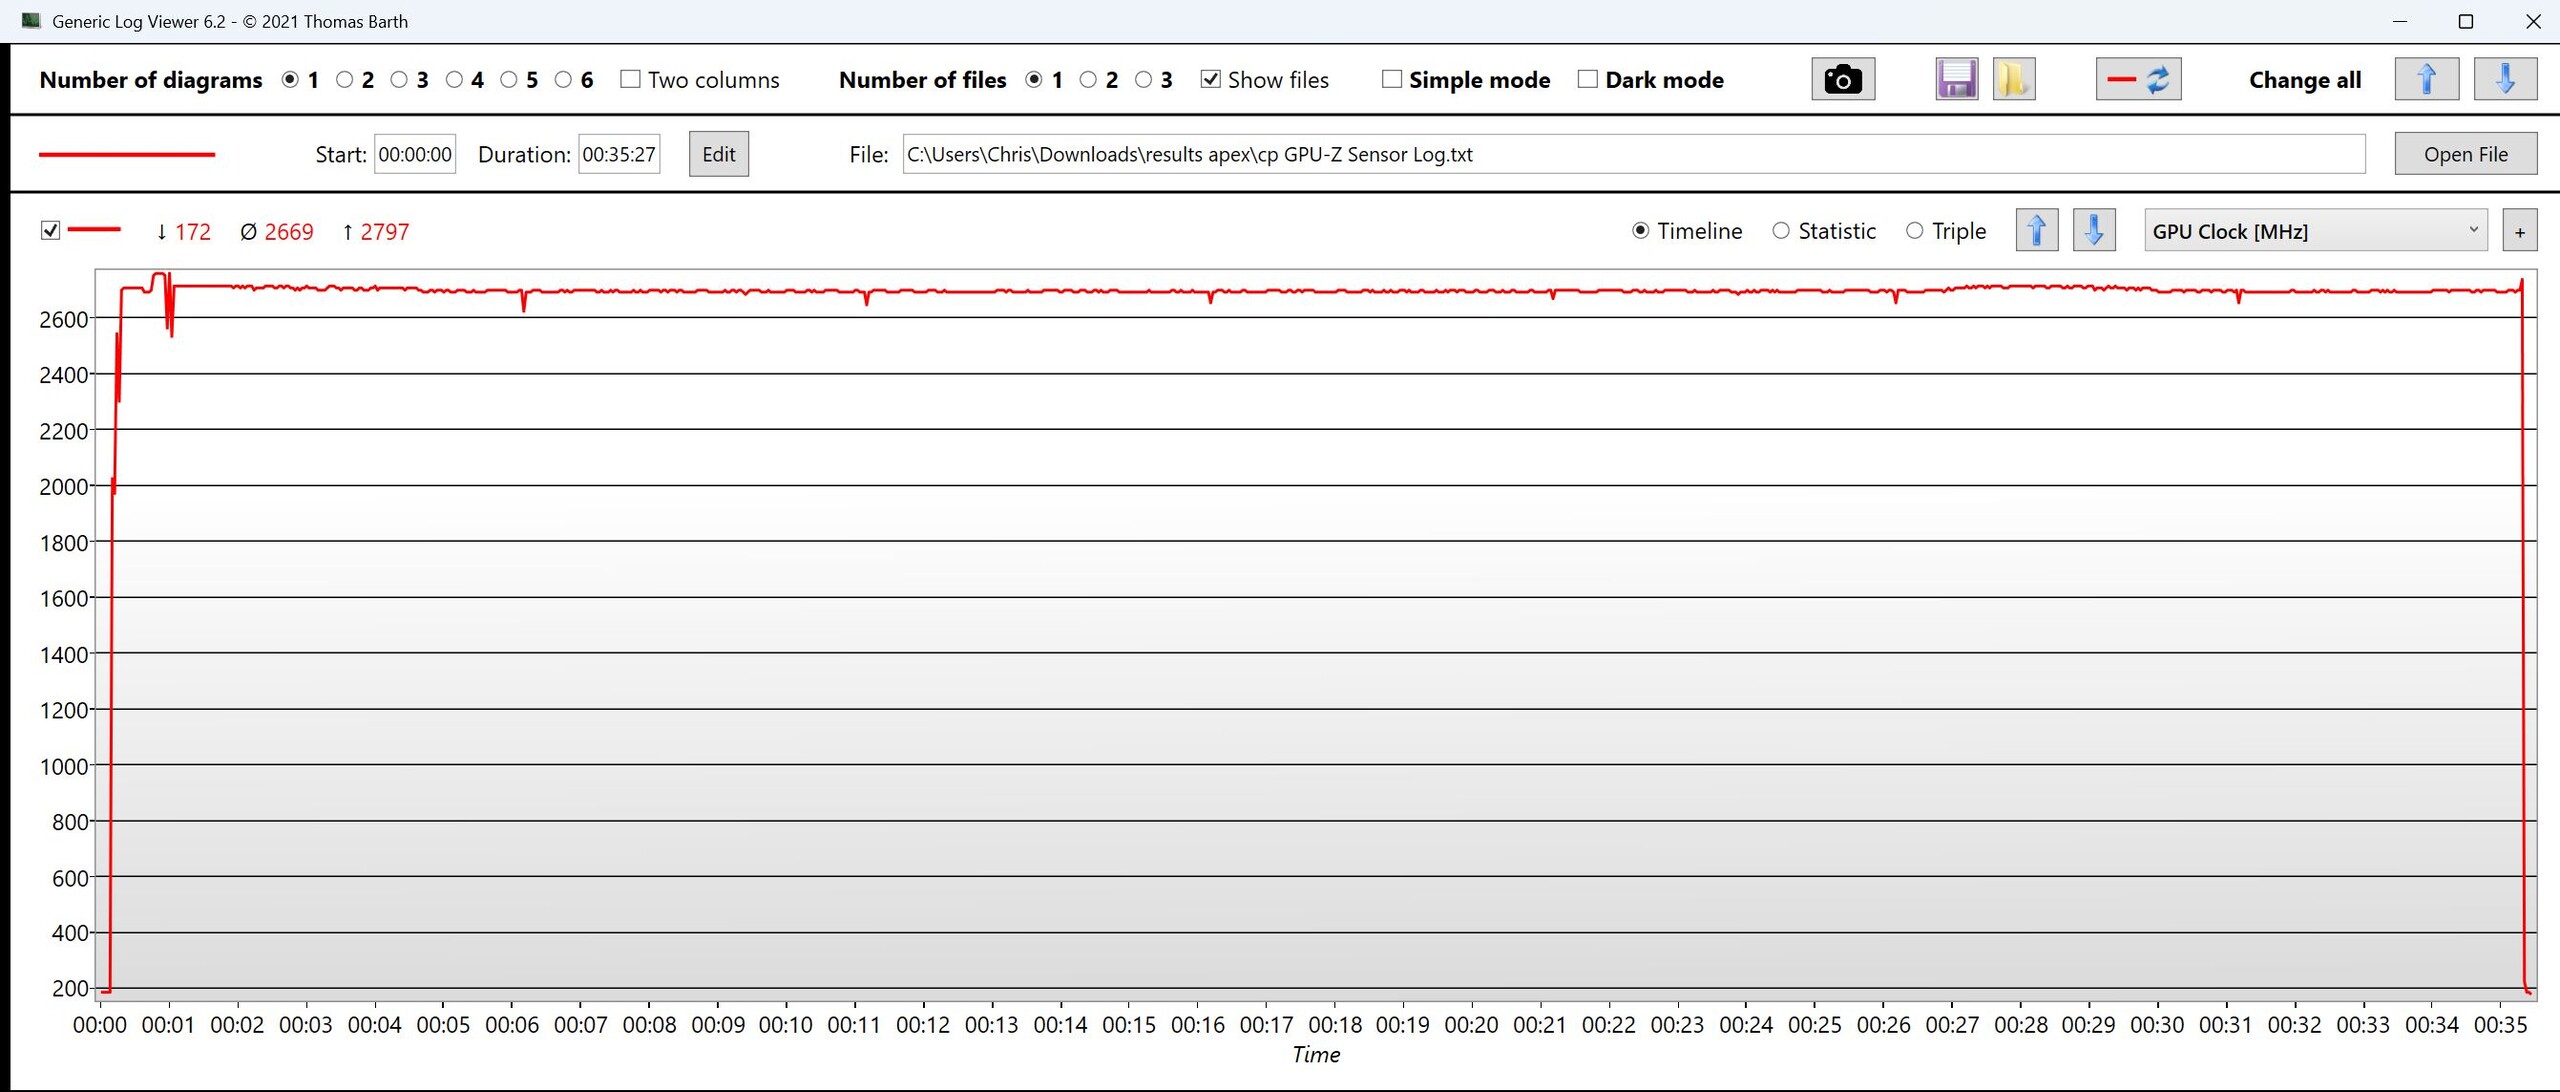Enable the Two columns checkbox
Image resolution: width=2560 pixels, height=1092 pixels.
pyautogui.click(x=630, y=79)
